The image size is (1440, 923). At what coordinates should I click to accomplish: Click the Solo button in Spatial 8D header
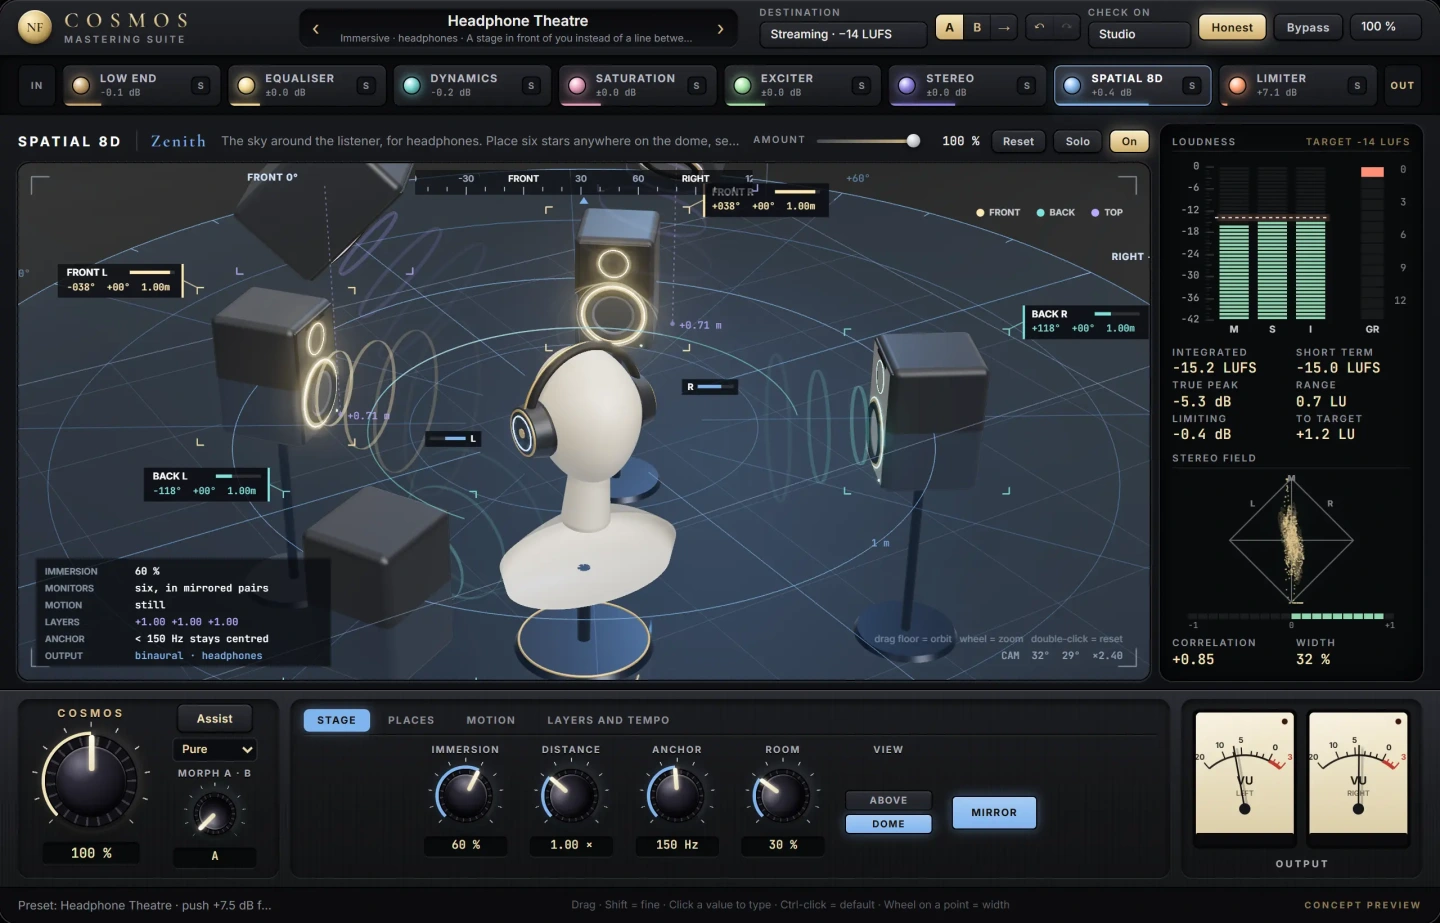pos(1077,141)
